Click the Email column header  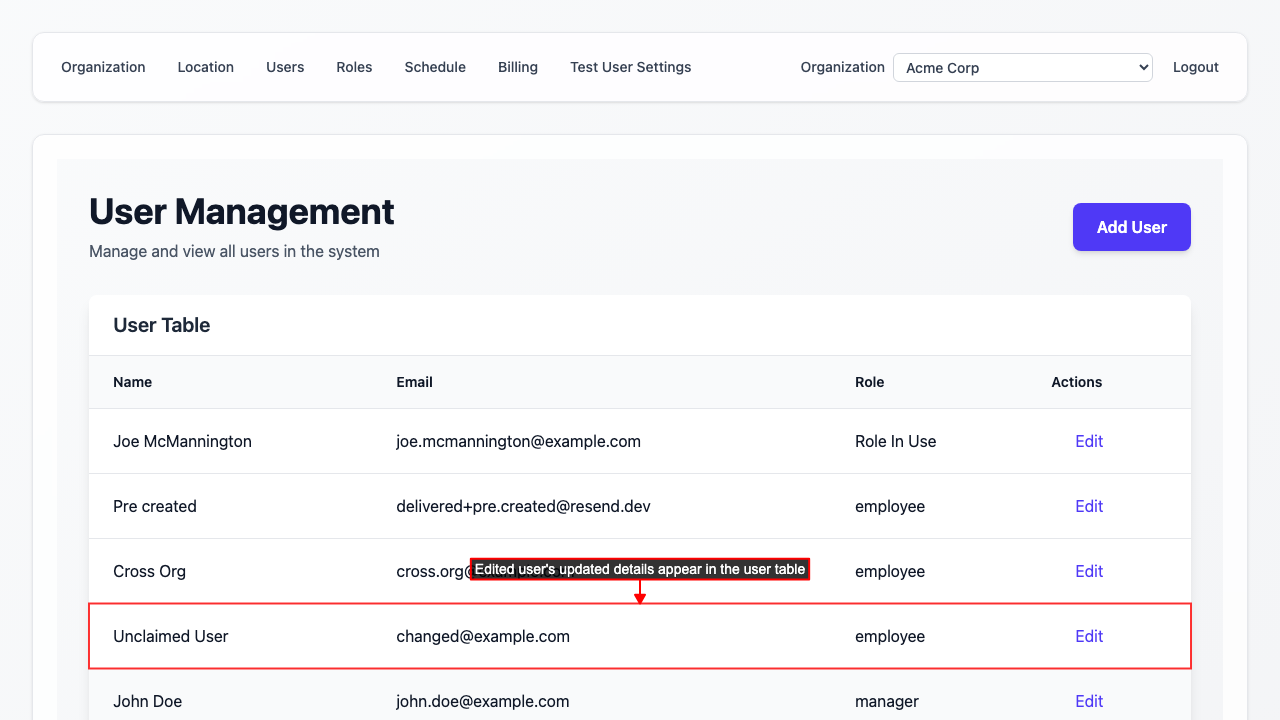414,382
